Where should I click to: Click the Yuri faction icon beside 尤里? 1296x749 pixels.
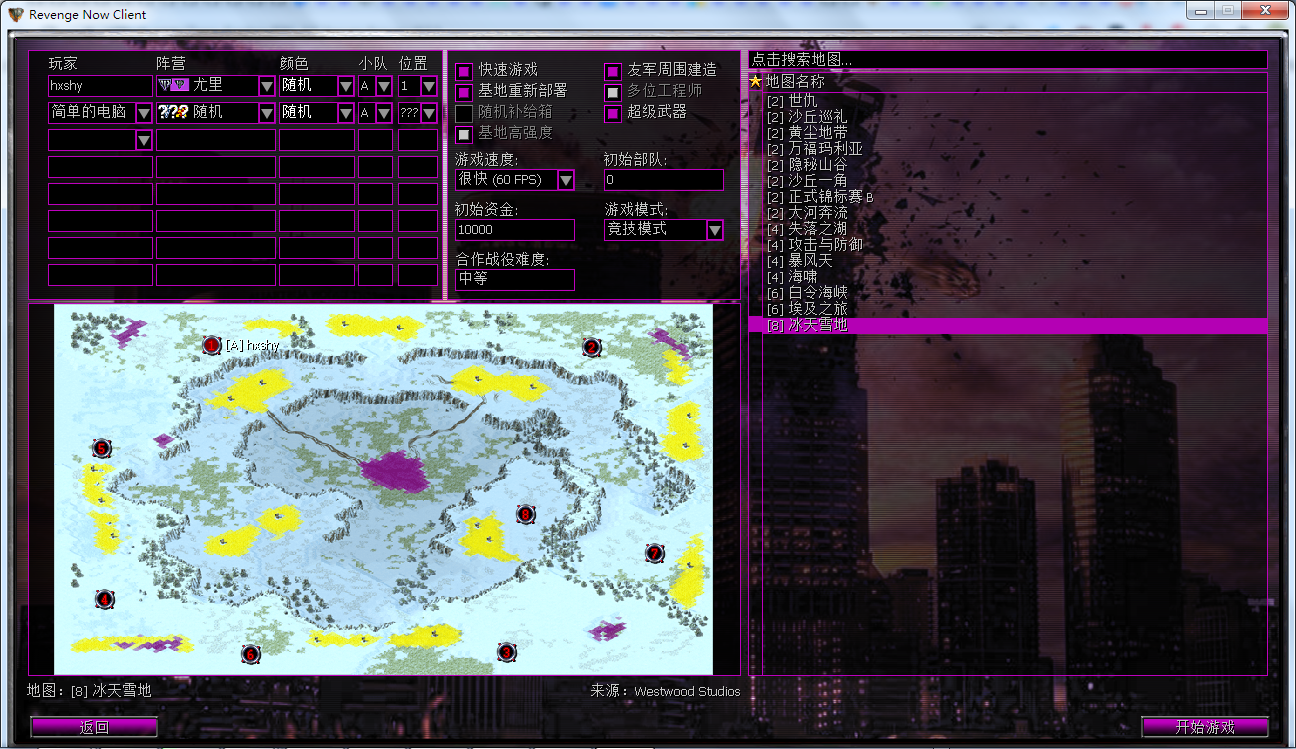(173, 85)
